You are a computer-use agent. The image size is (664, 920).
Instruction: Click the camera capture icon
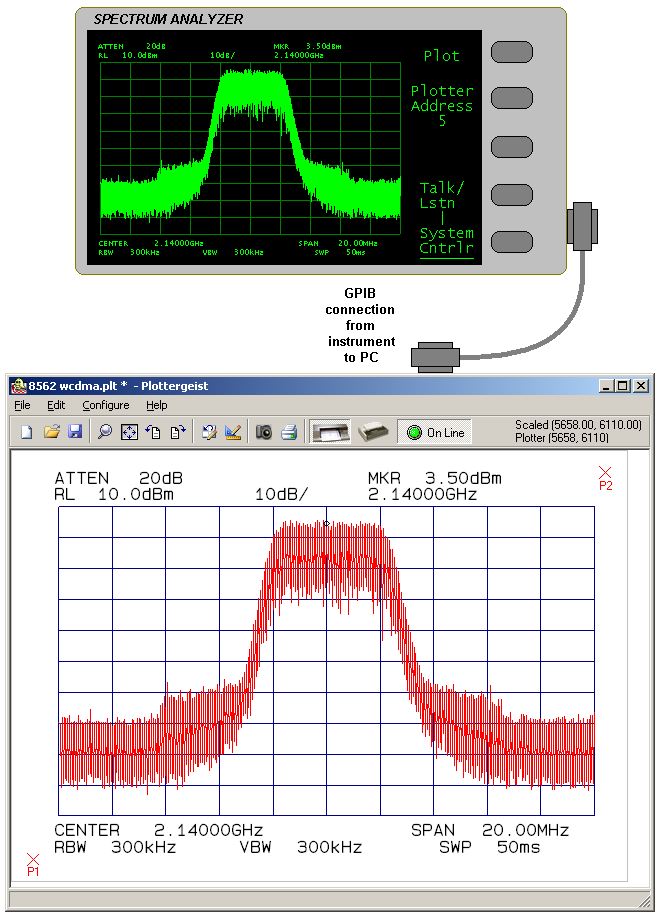tap(264, 432)
